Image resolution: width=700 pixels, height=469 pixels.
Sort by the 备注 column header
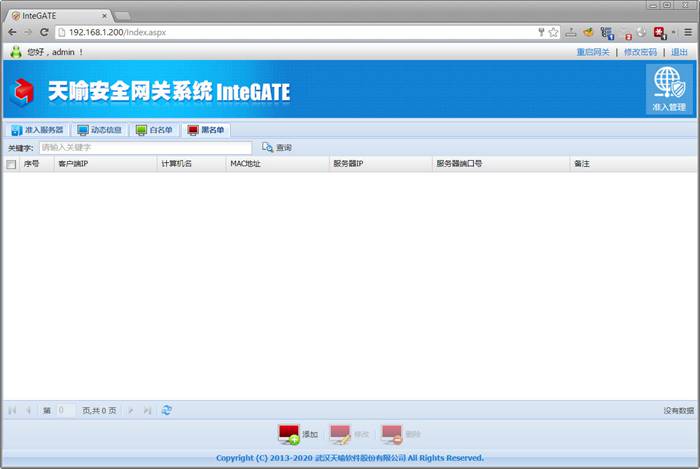[633, 164]
